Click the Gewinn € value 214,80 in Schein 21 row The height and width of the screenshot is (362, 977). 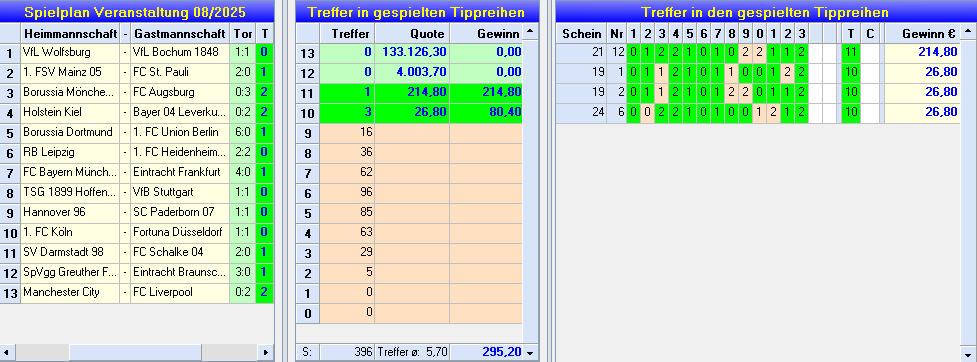(922, 53)
